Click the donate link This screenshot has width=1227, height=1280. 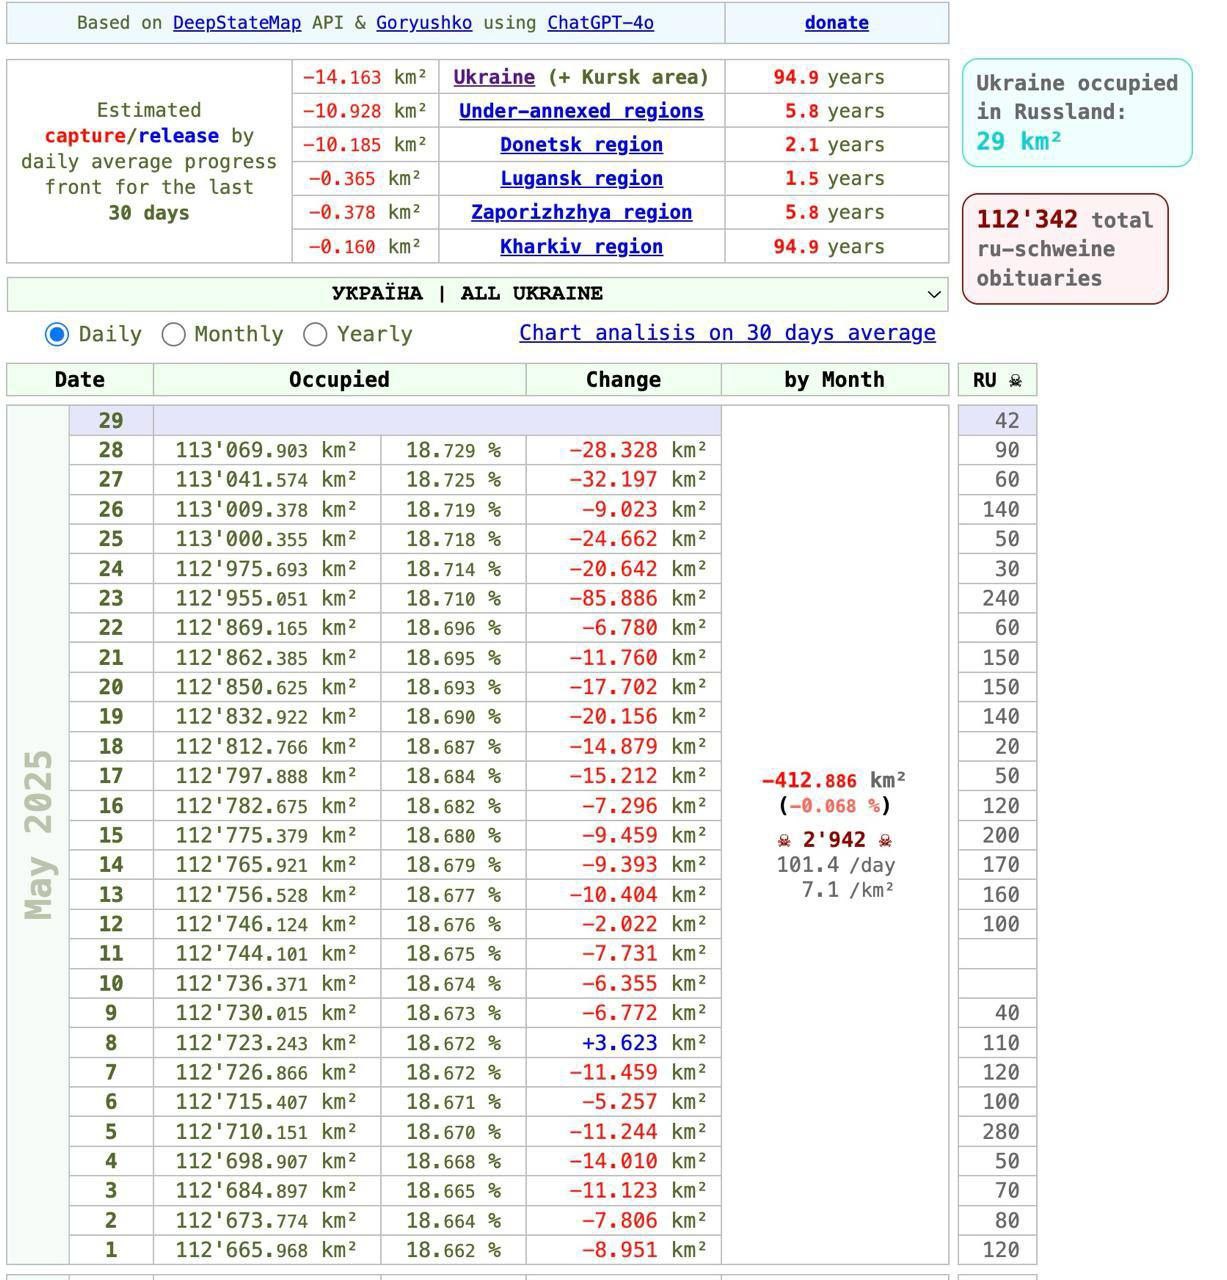(x=836, y=22)
